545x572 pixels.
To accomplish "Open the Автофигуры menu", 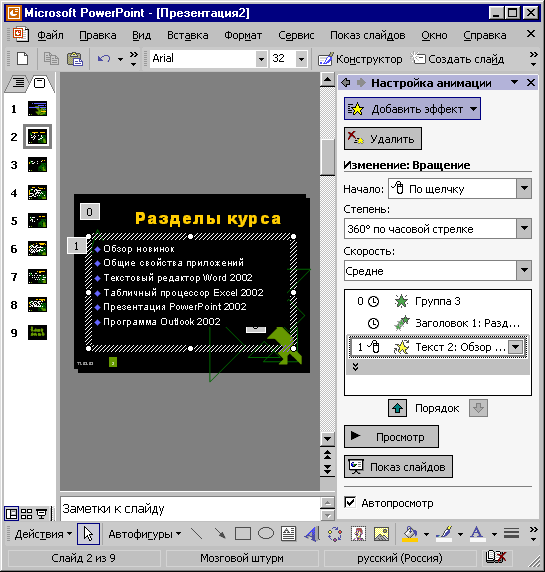I will click(144, 534).
